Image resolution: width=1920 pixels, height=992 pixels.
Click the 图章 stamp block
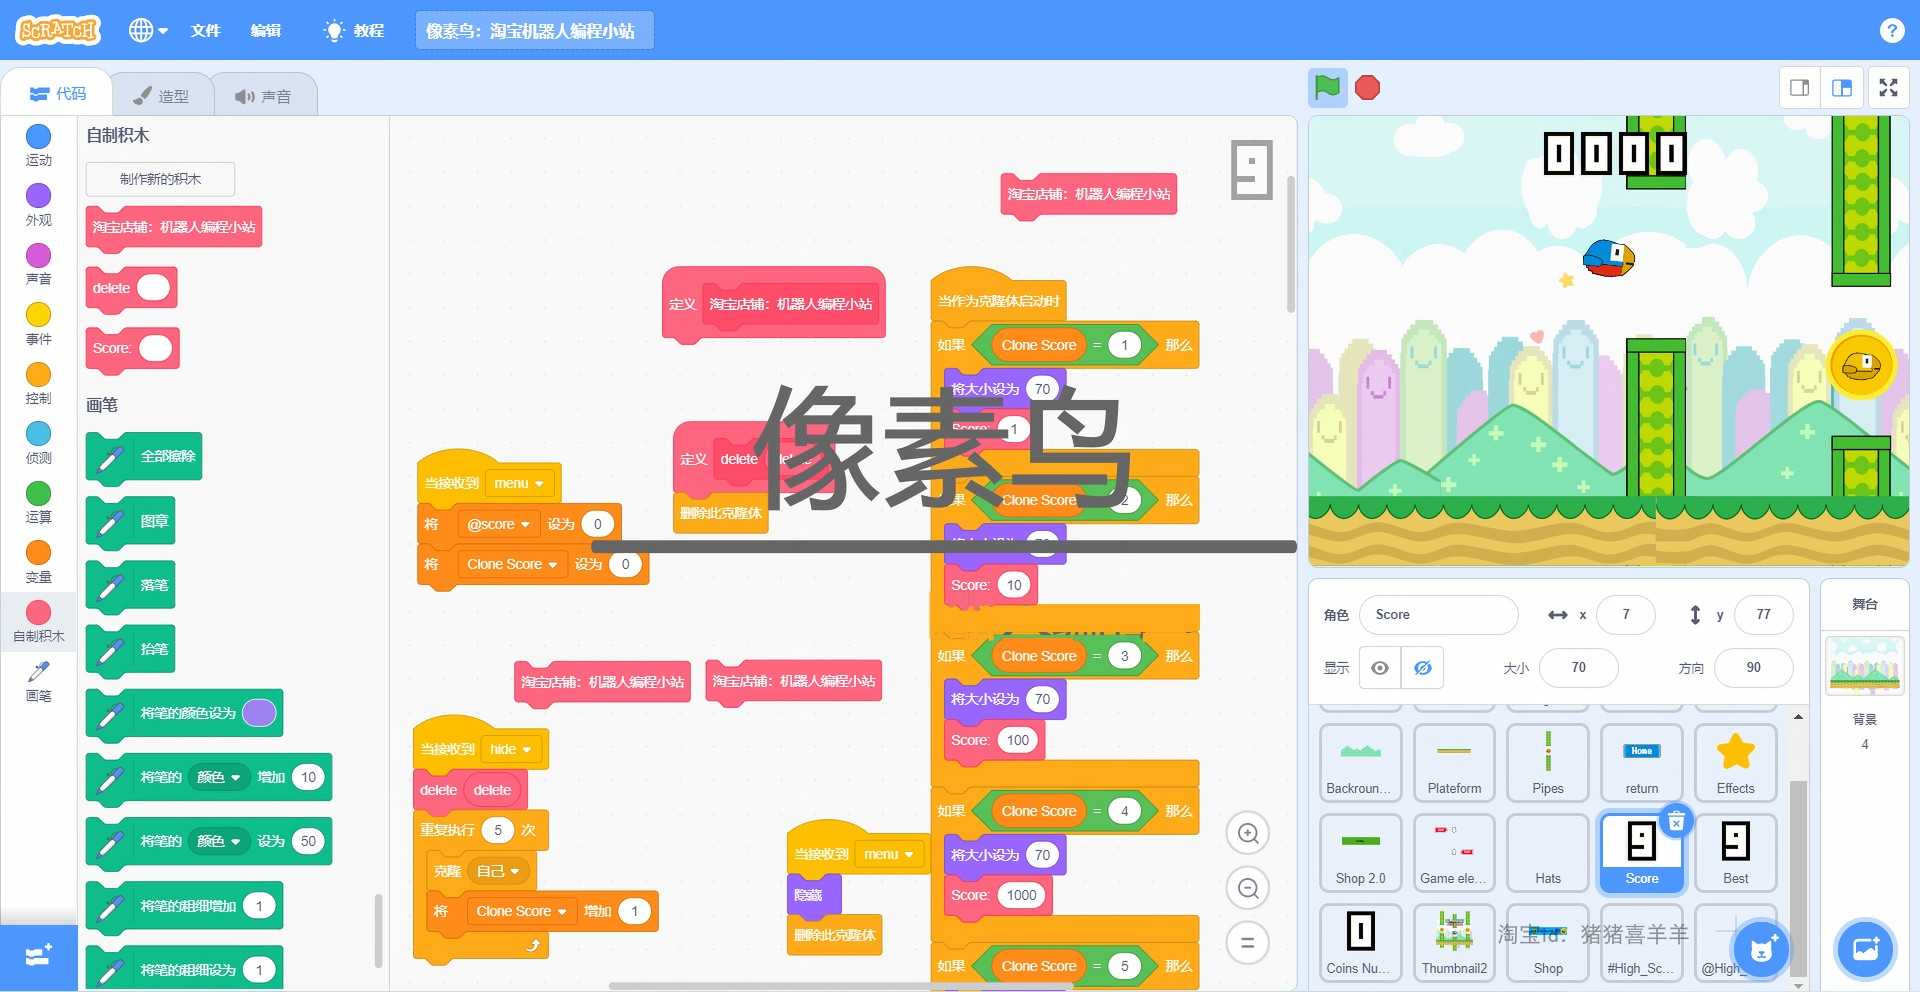[x=131, y=521]
